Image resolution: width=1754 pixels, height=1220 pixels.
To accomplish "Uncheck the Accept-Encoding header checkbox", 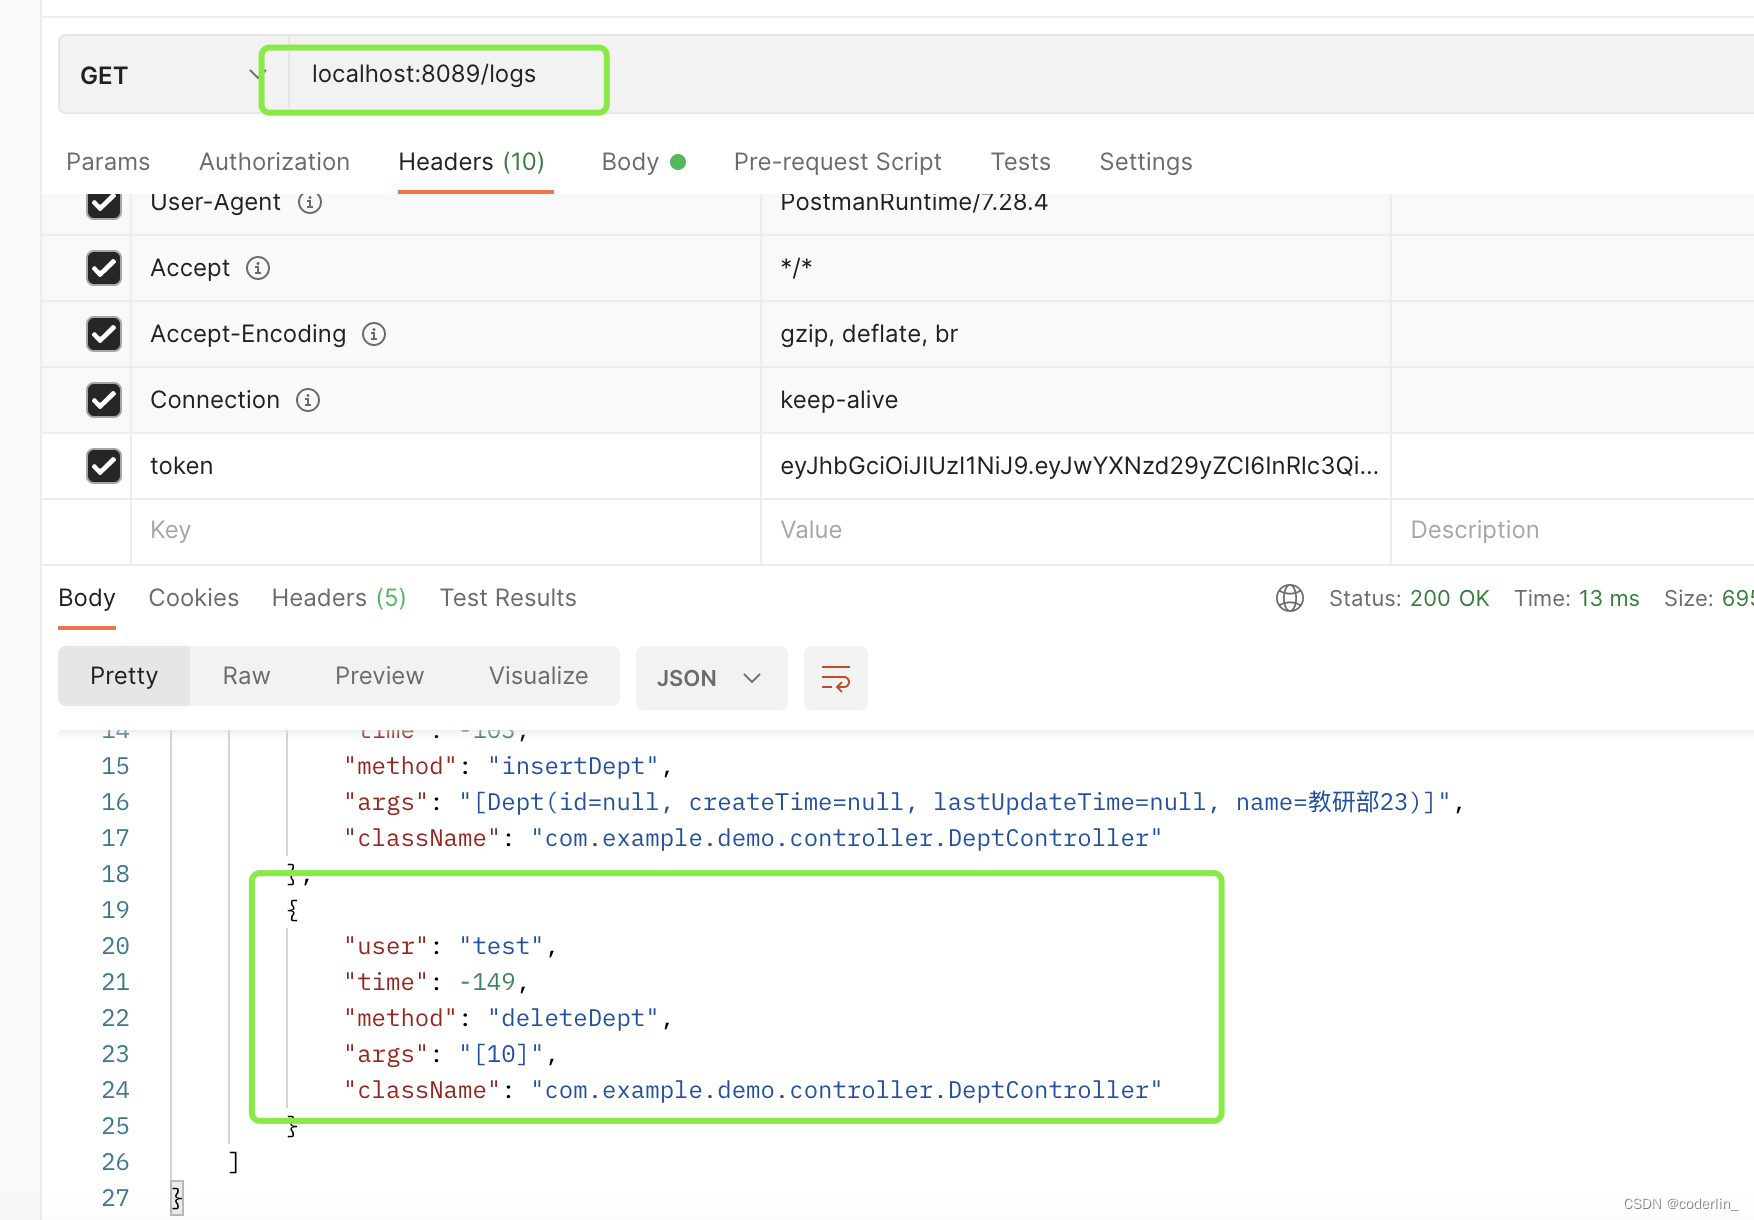I will (104, 334).
